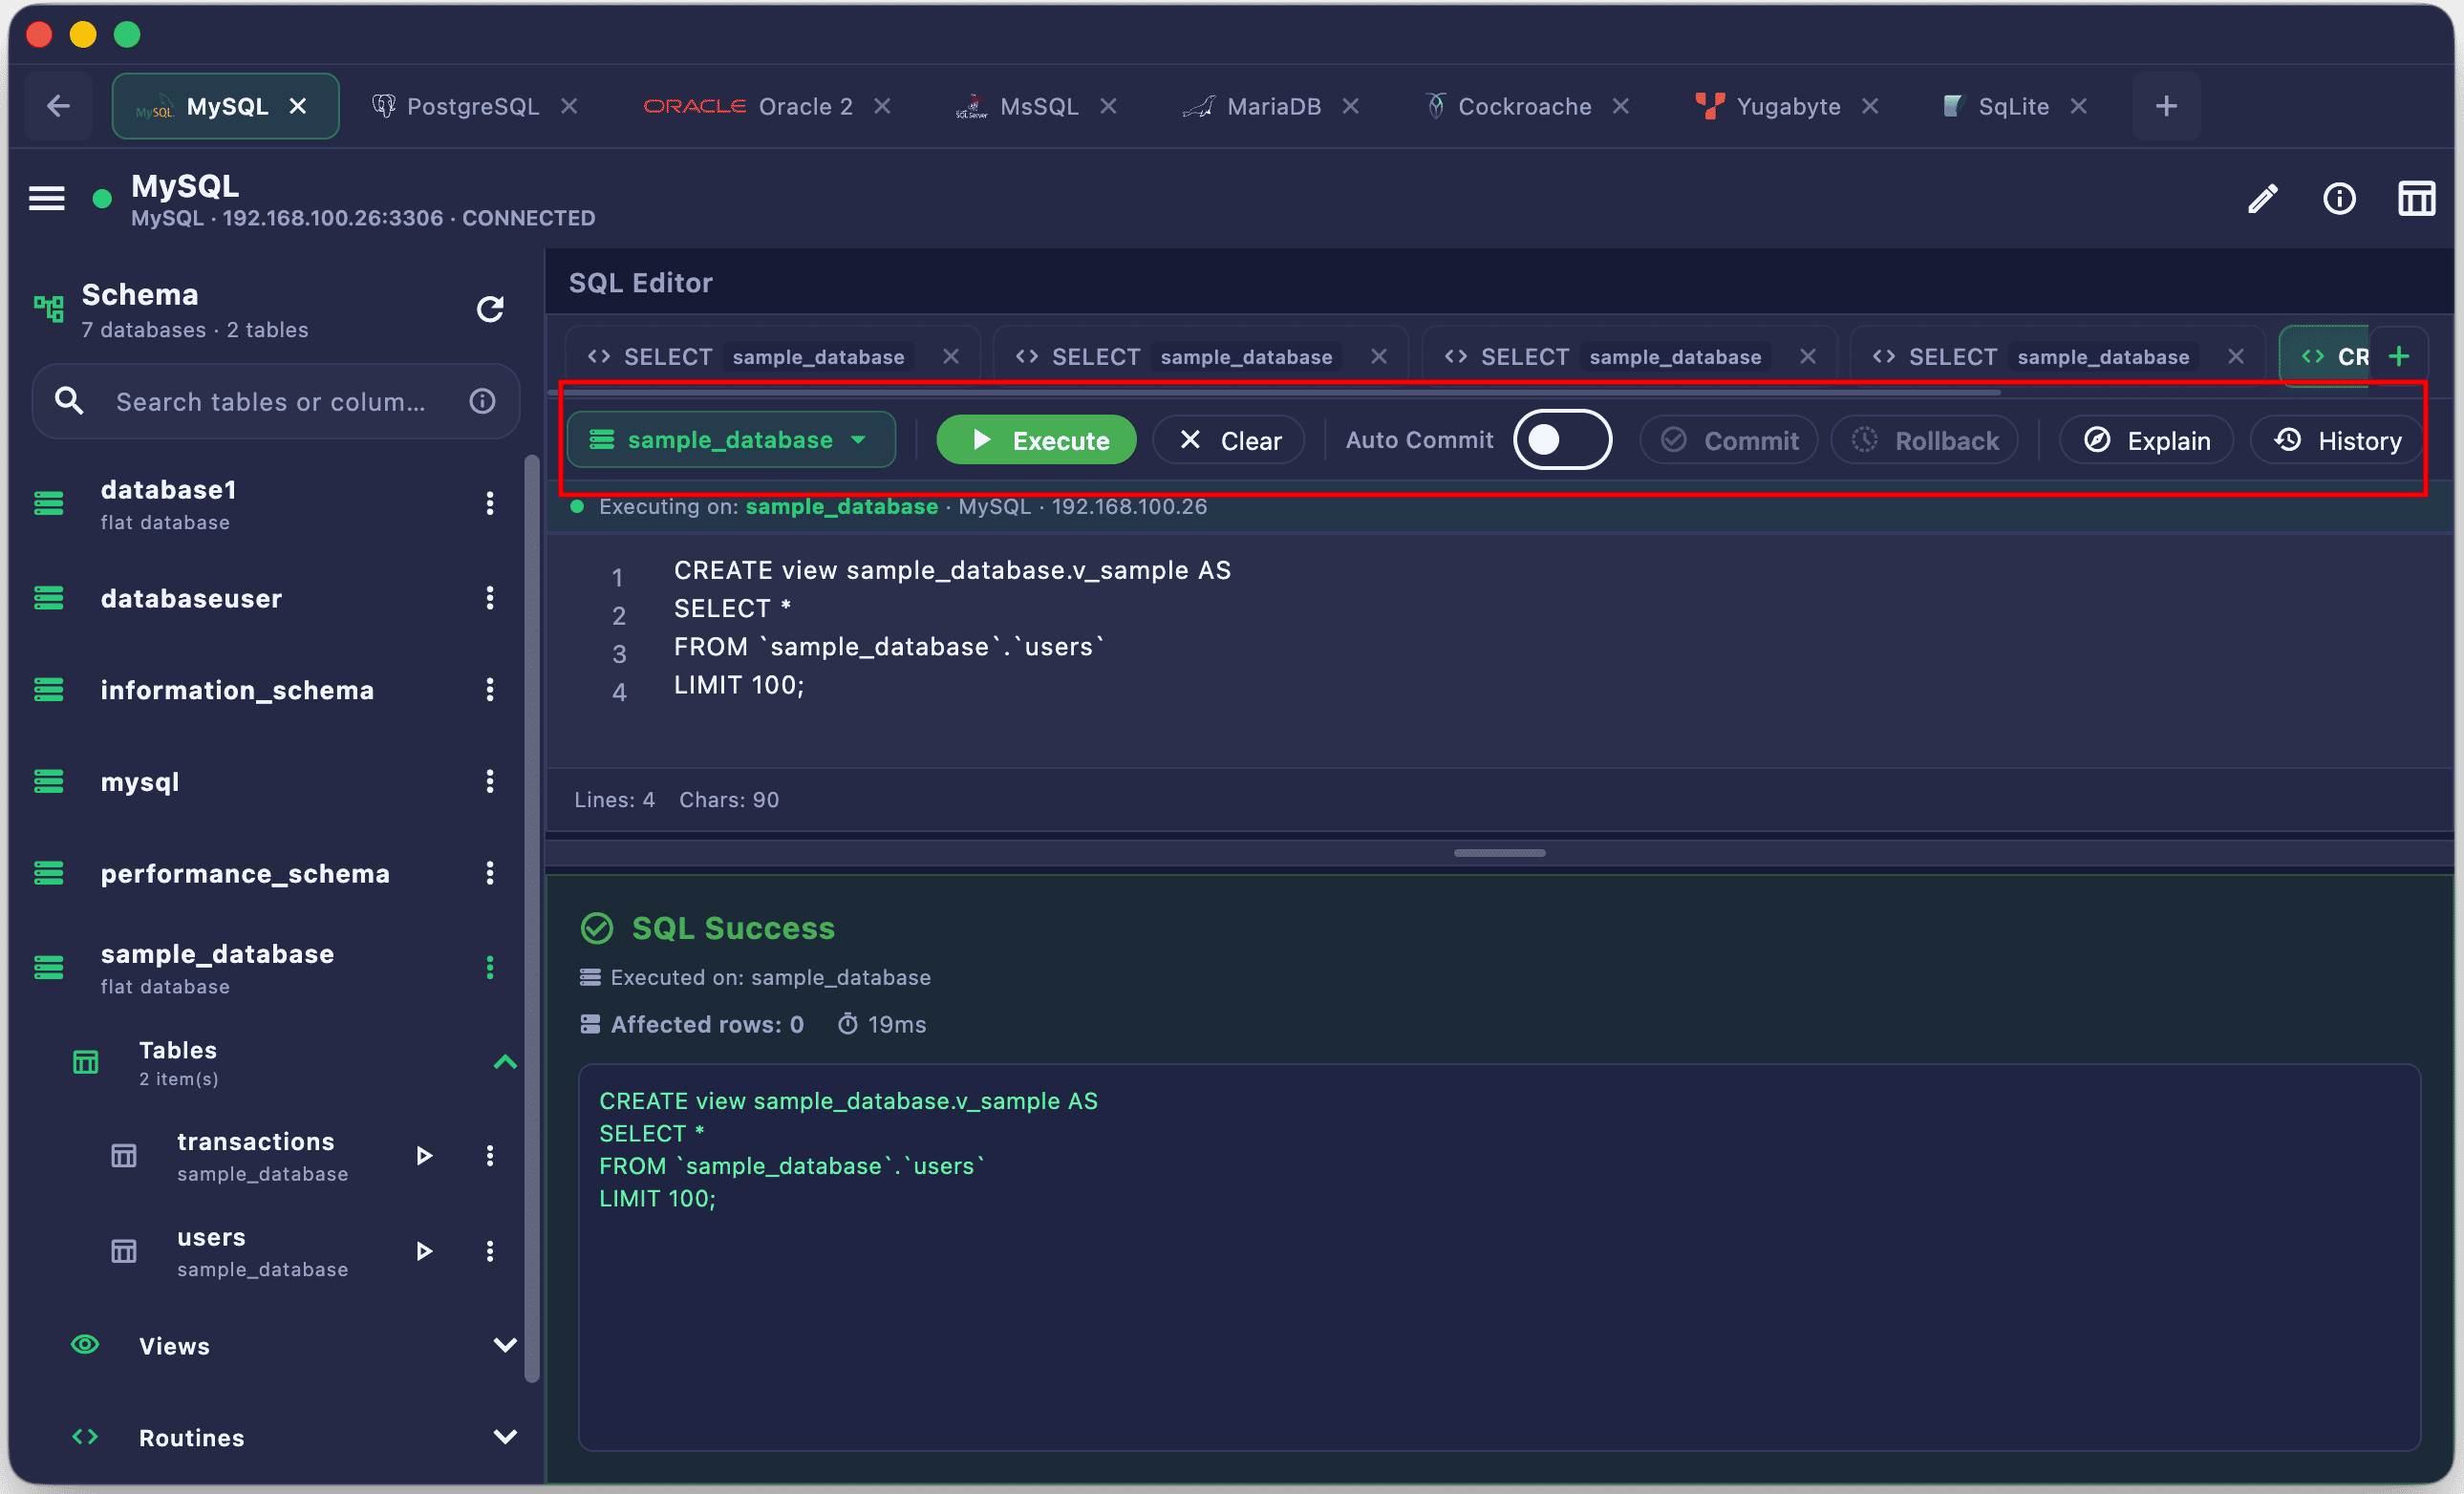Expand the Views section
Viewport: 2464px width, 1494px height.
pyautogui.click(x=505, y=1347)
